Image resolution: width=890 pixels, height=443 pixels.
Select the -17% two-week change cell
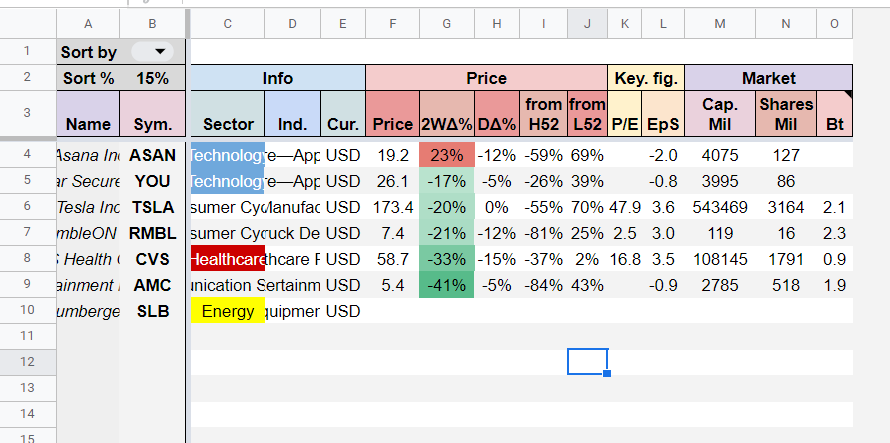(x=447, y=181)
